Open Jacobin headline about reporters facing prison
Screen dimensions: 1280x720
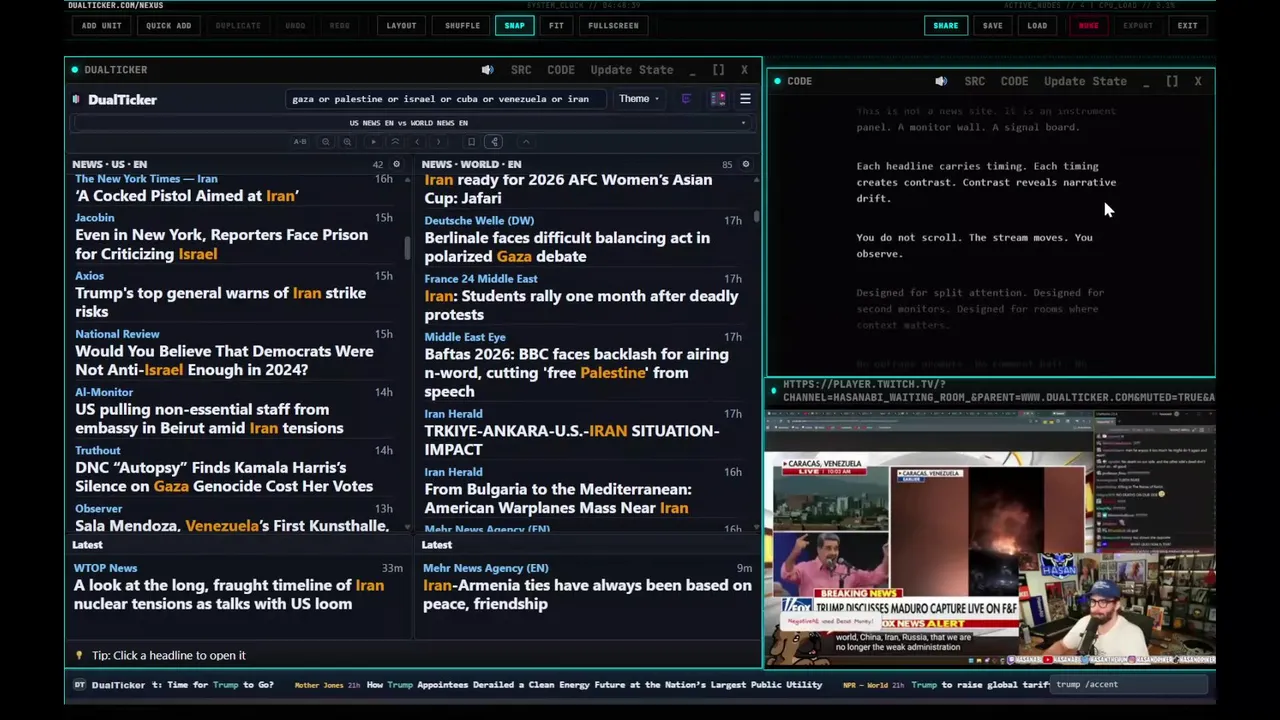point(221,244)
